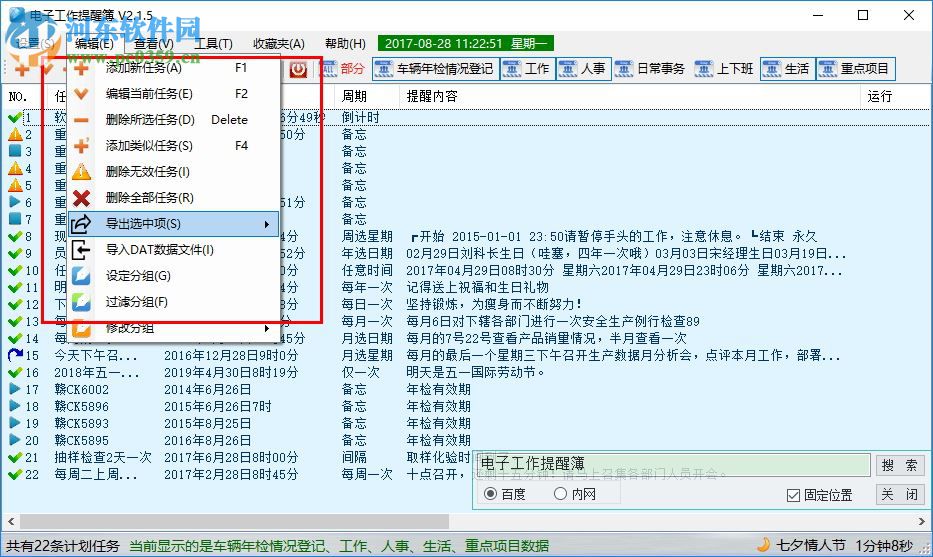The height and width of the screenshot is (557, 933).
Task: Click the green date-time display 2017-08-28
Action: (466, 43)
